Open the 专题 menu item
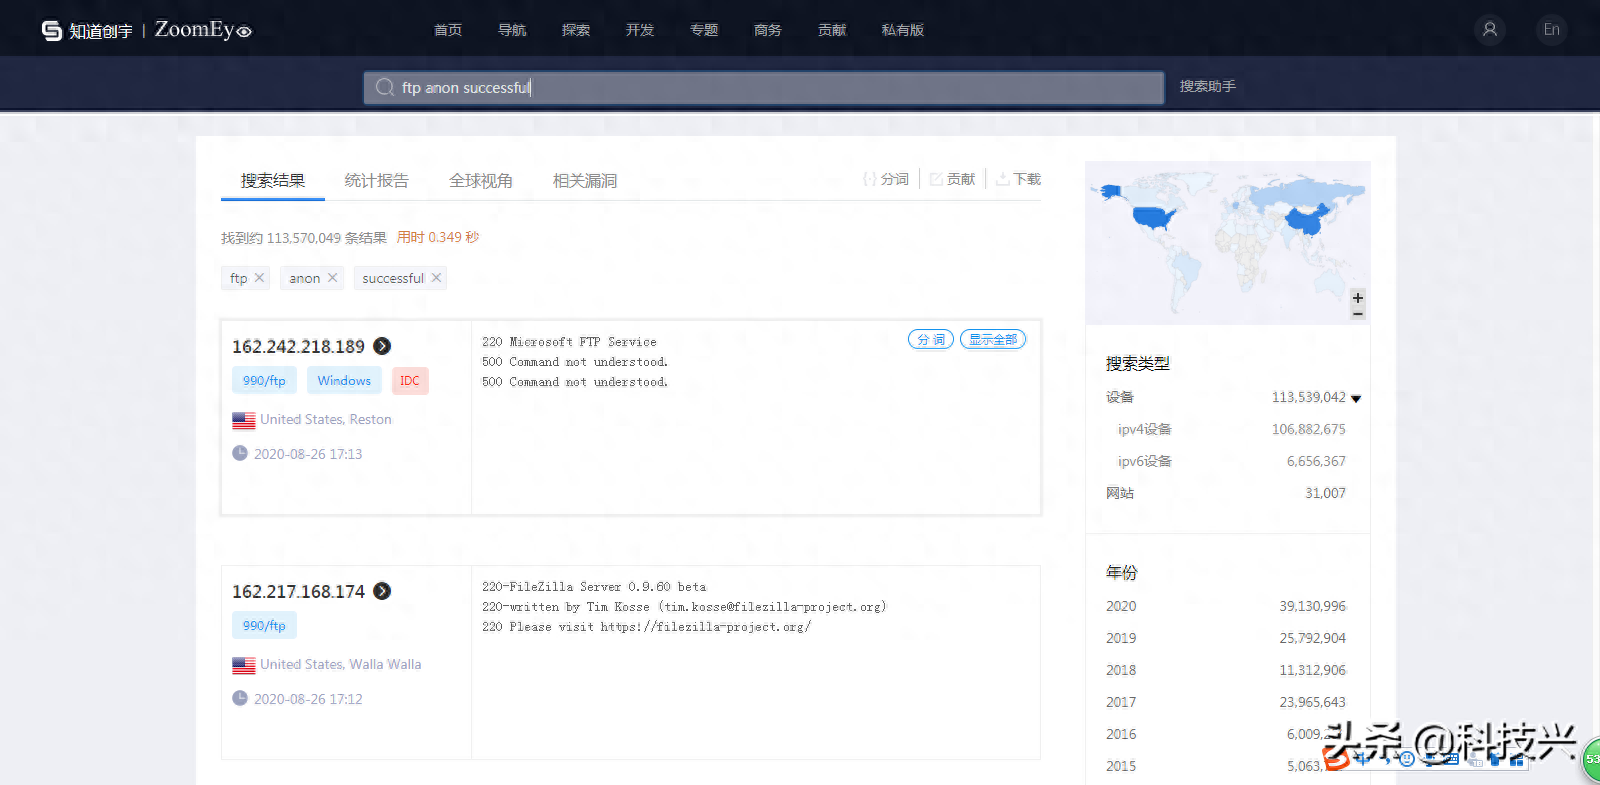This screenshot has width=1600, height=785. click(704, 30)
